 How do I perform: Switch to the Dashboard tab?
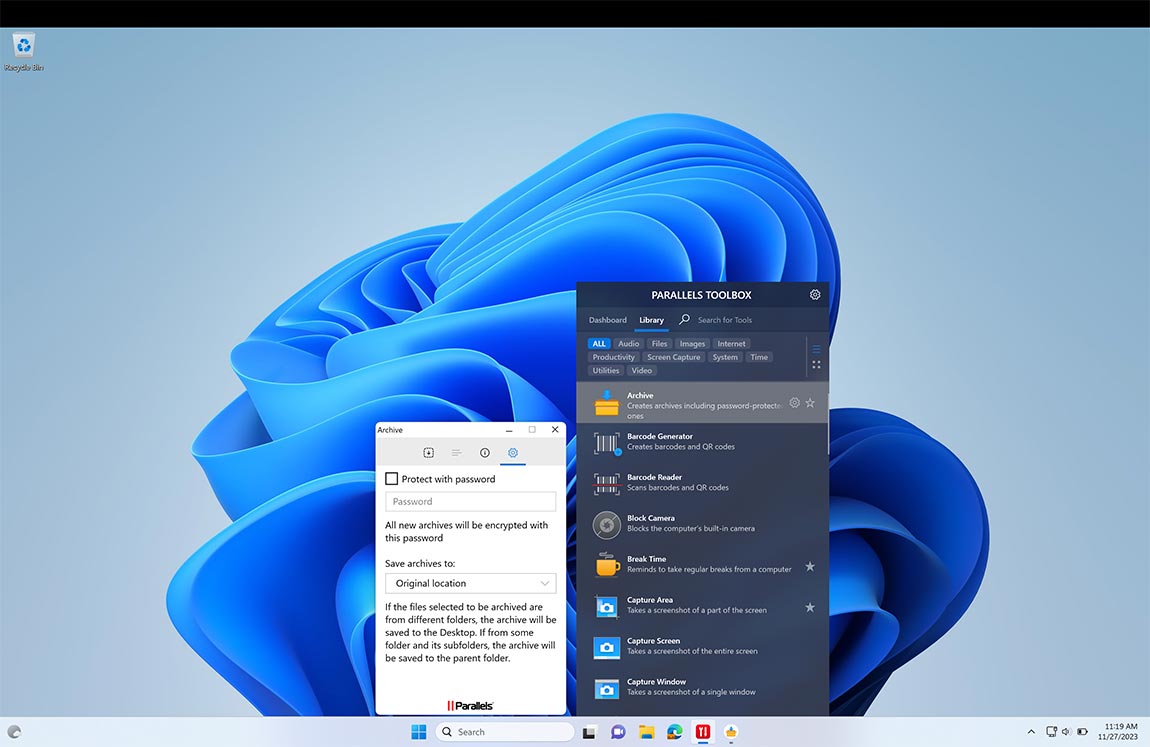(x=607, y=320)
